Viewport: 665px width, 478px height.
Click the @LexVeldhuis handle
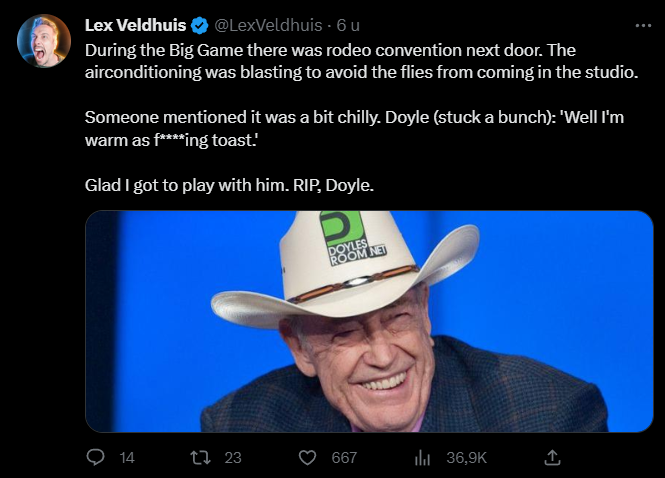pos(263,25)
